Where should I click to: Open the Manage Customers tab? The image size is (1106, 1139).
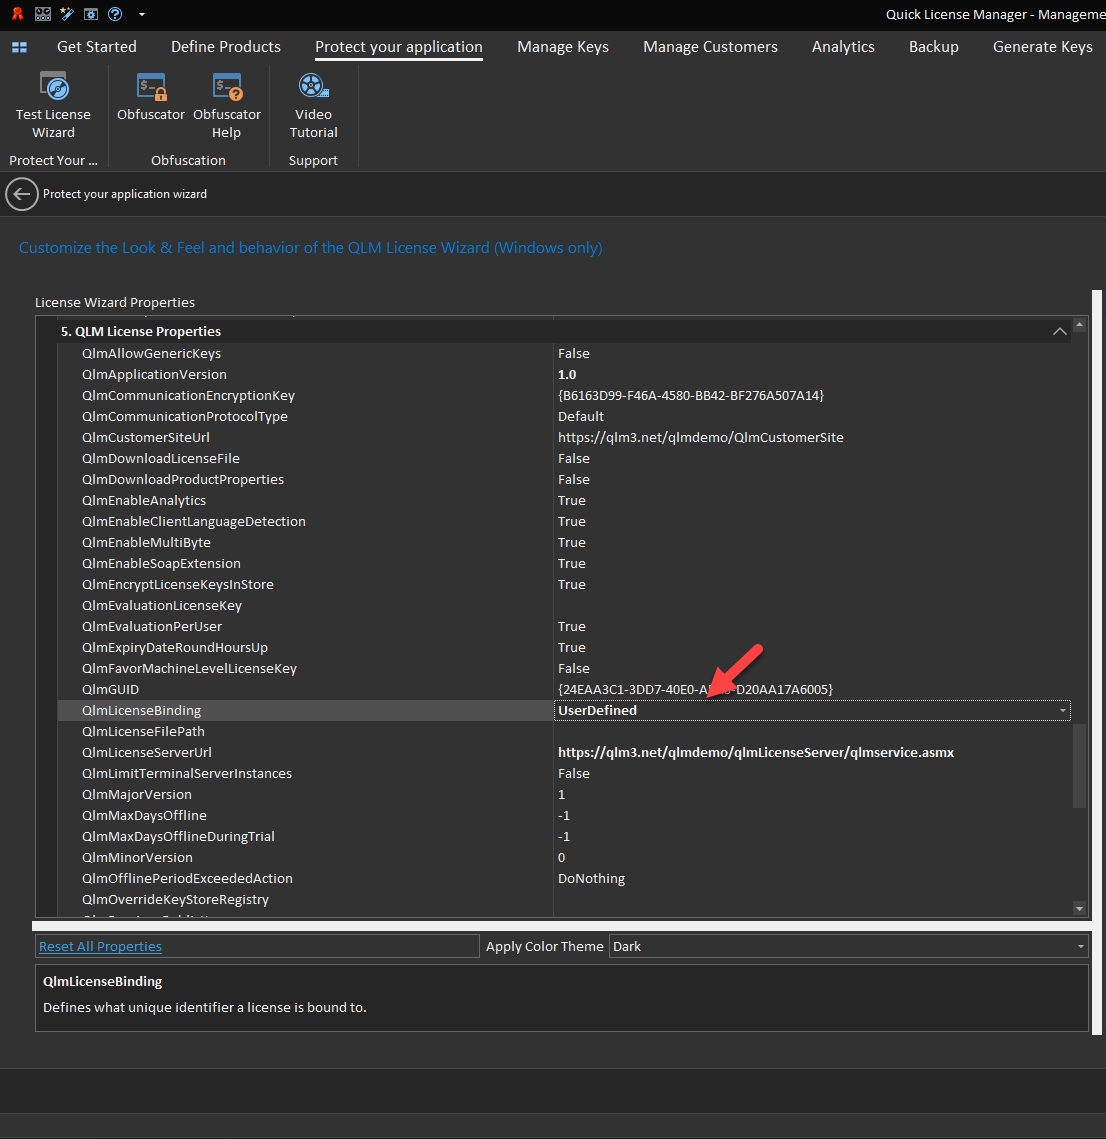(710, 46)
